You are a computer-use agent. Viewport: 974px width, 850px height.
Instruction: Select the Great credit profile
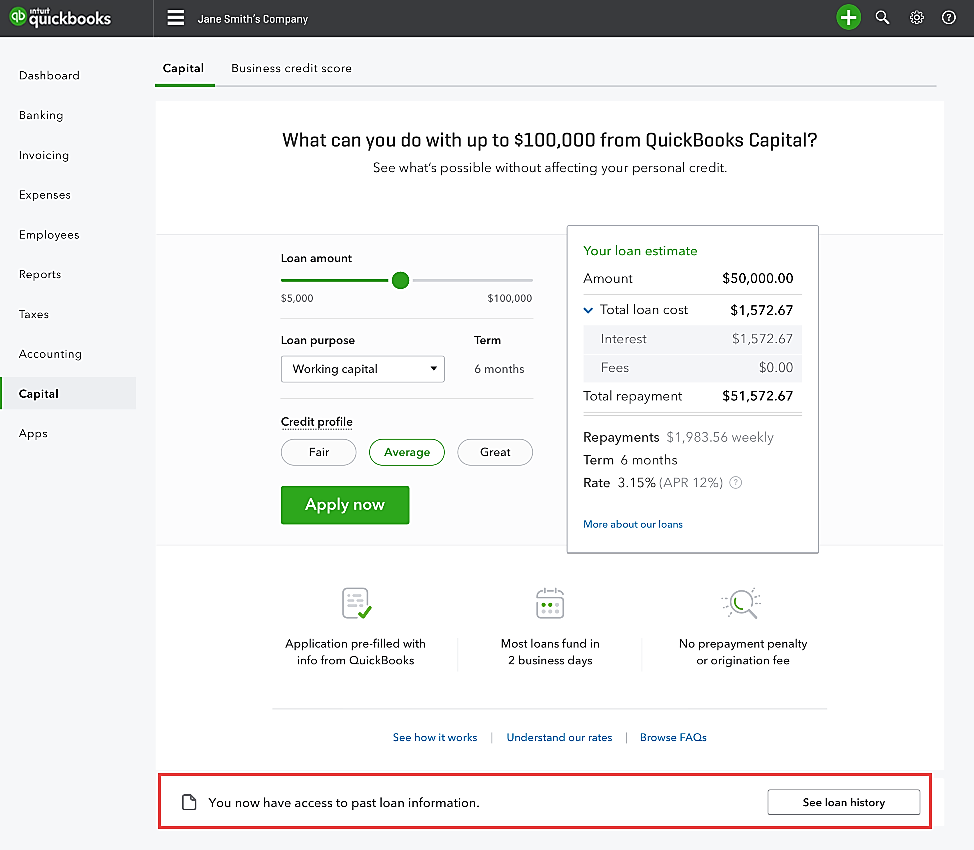pos(495,452)
